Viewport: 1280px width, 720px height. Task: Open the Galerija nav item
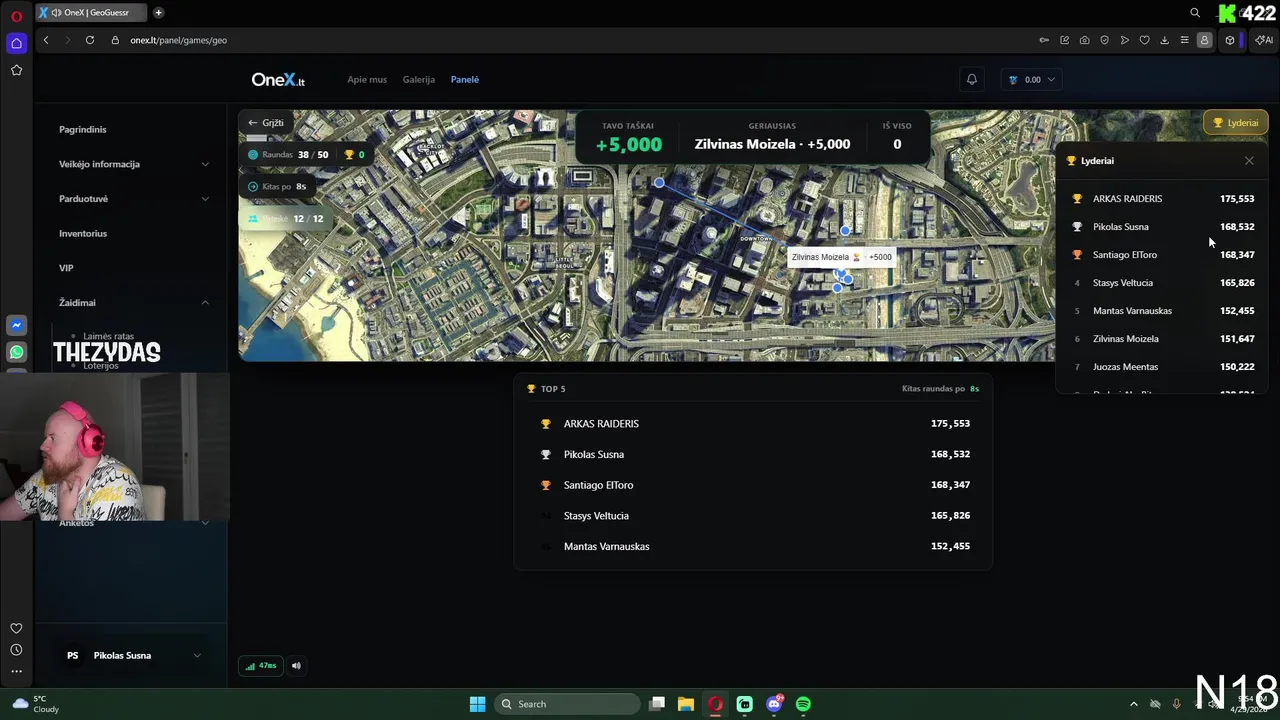(x=419, y=79)
